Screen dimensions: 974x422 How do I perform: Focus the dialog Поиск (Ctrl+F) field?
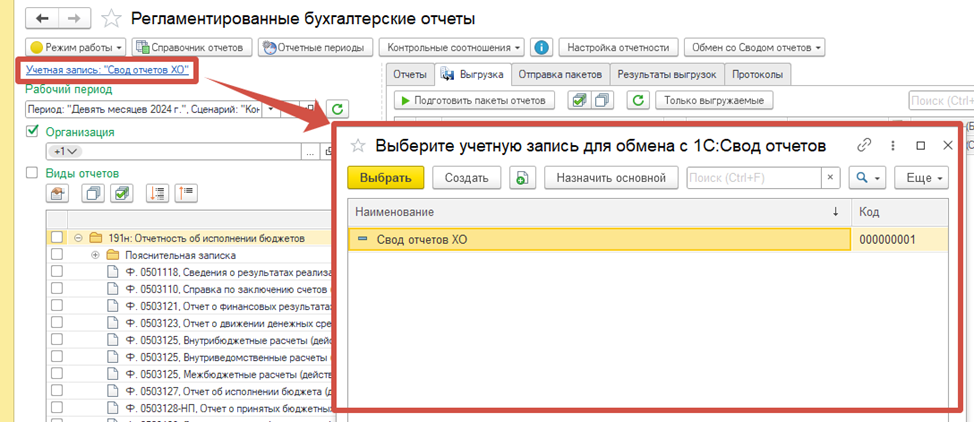point(753,178)
